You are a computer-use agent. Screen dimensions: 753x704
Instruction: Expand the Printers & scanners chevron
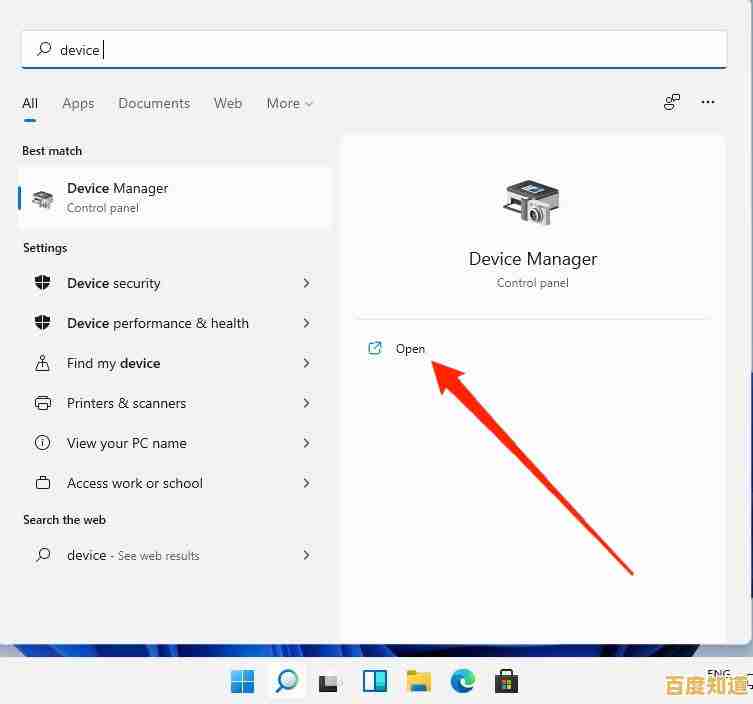click(306, 403)
